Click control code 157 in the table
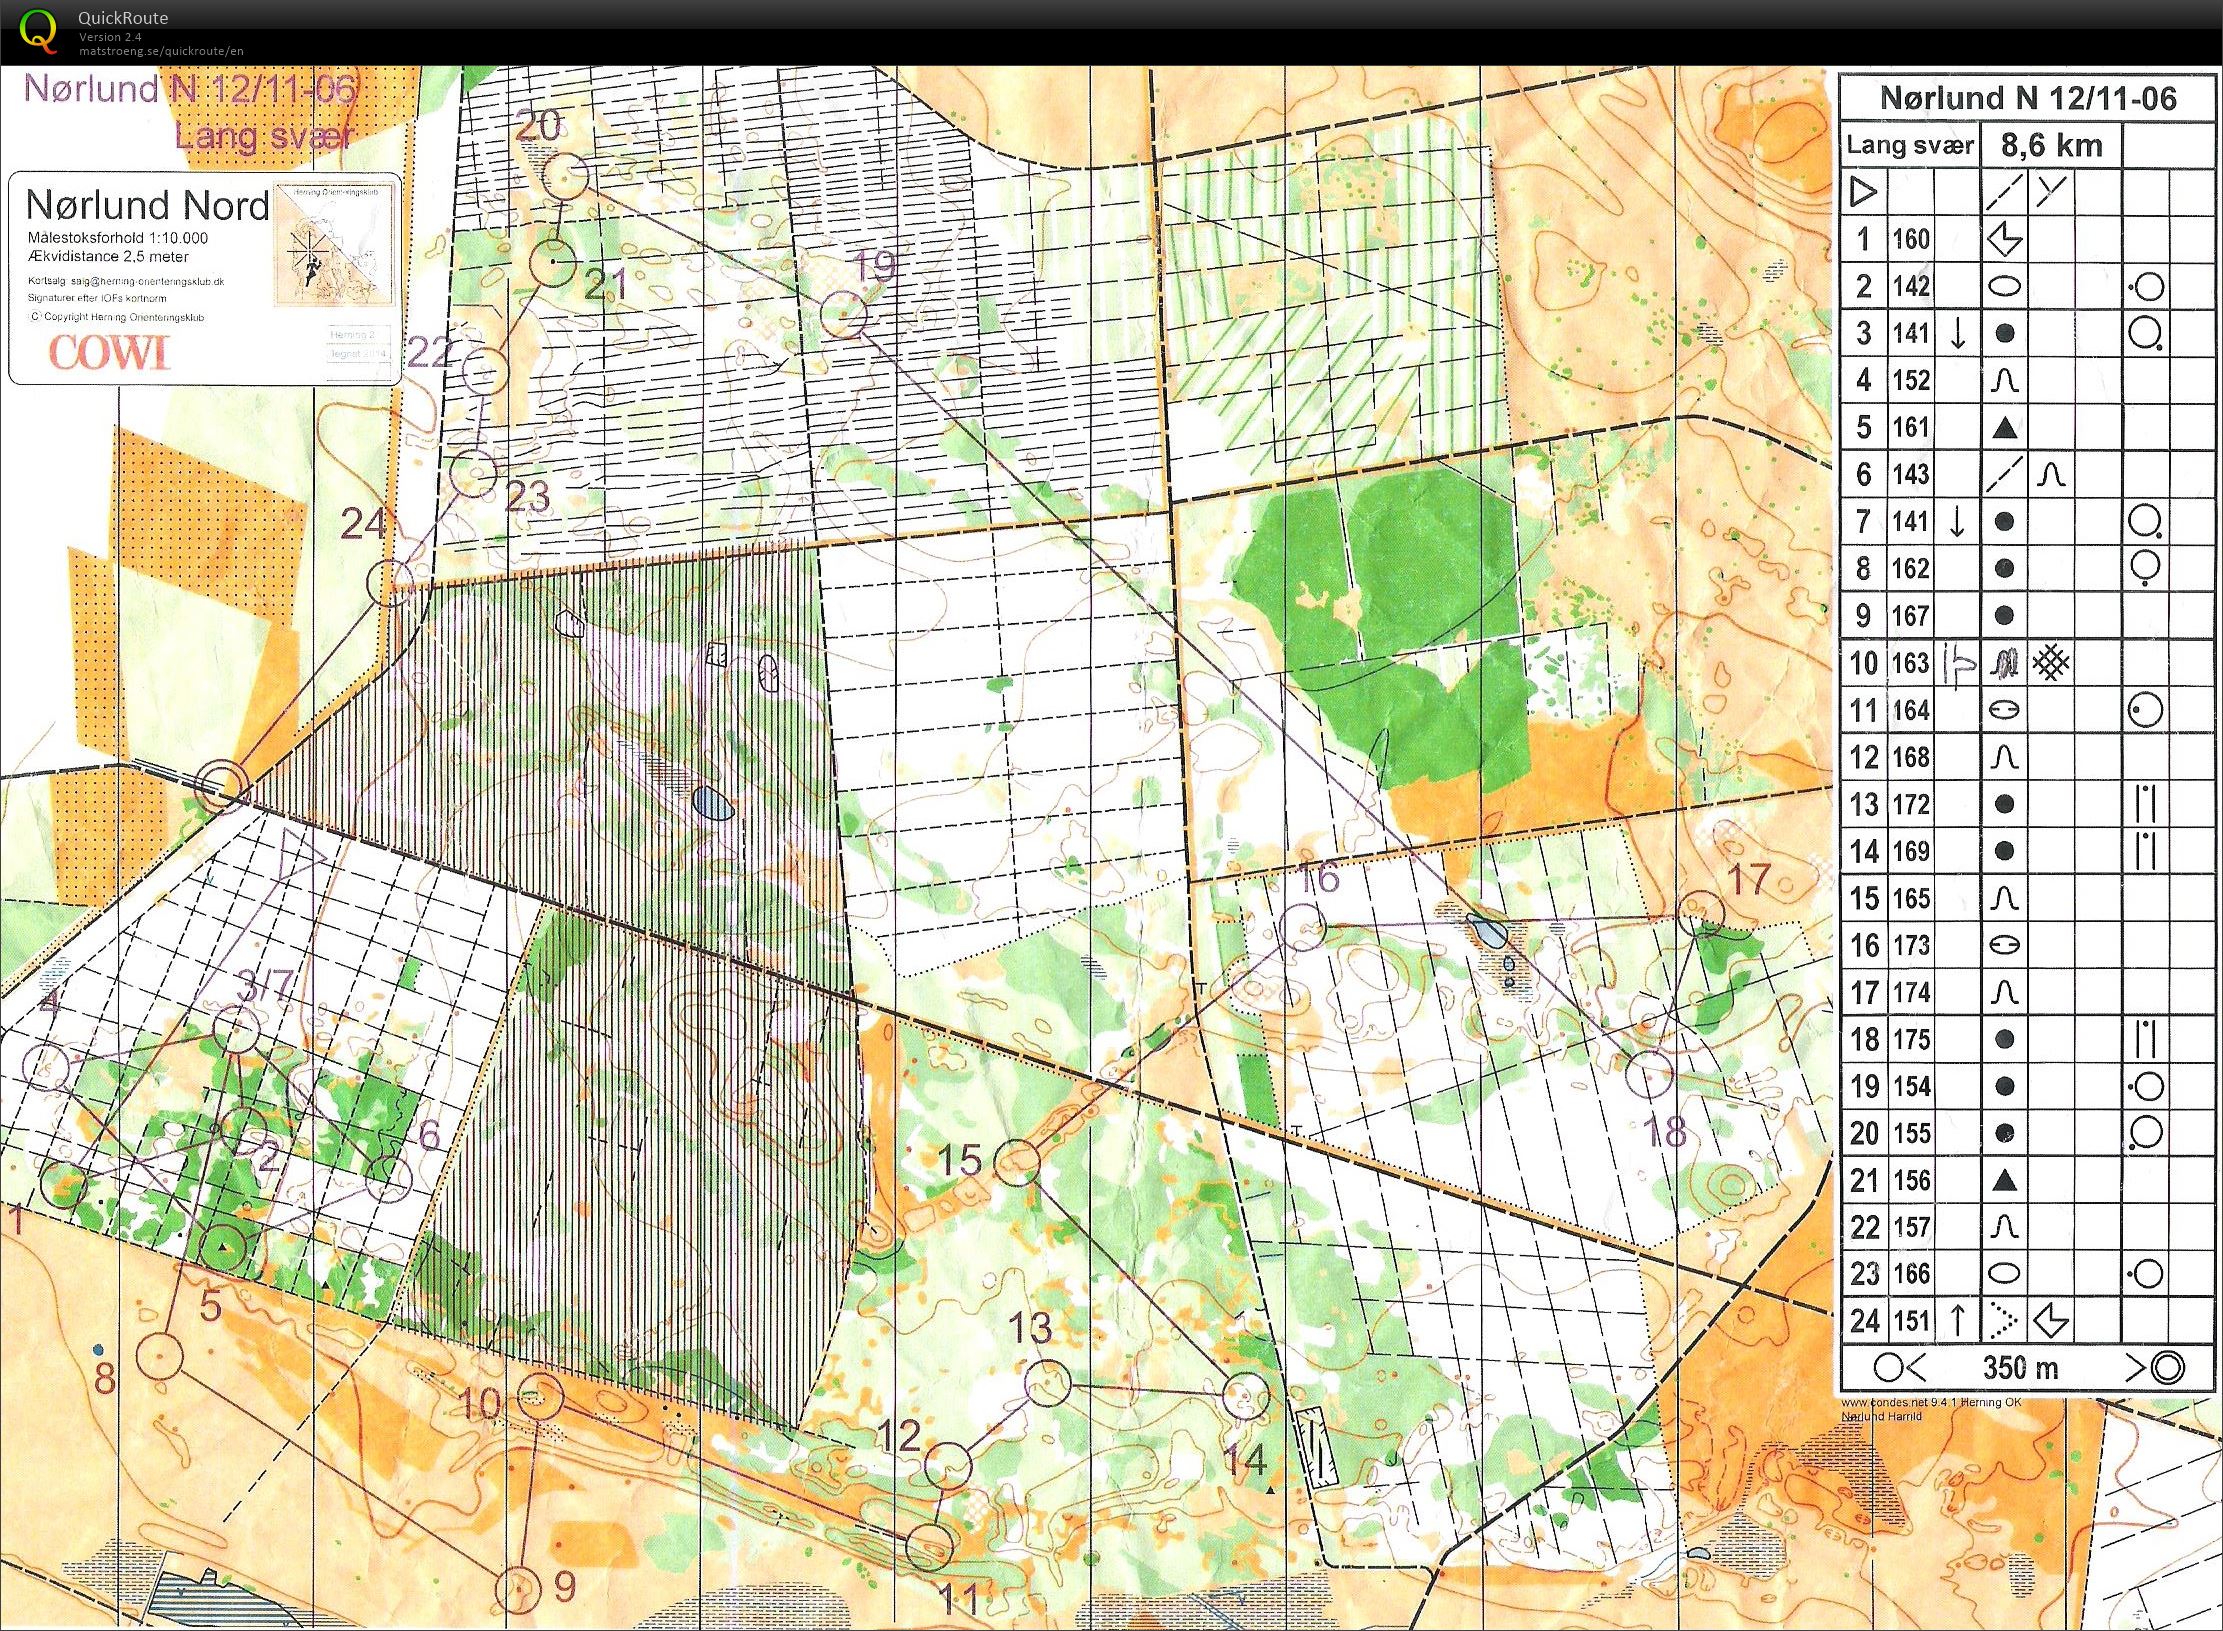 [1911, 1227]
